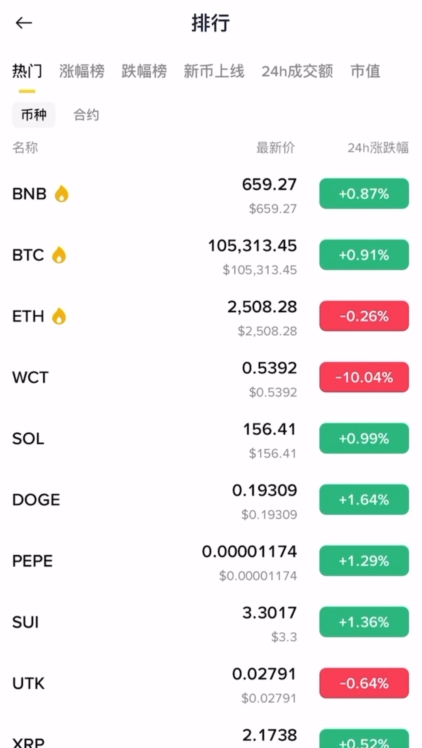The height and width of the screenshot is (748, 422).
Task: Tap the flame icon beside BTC
Action: click(x=59, y=255)
